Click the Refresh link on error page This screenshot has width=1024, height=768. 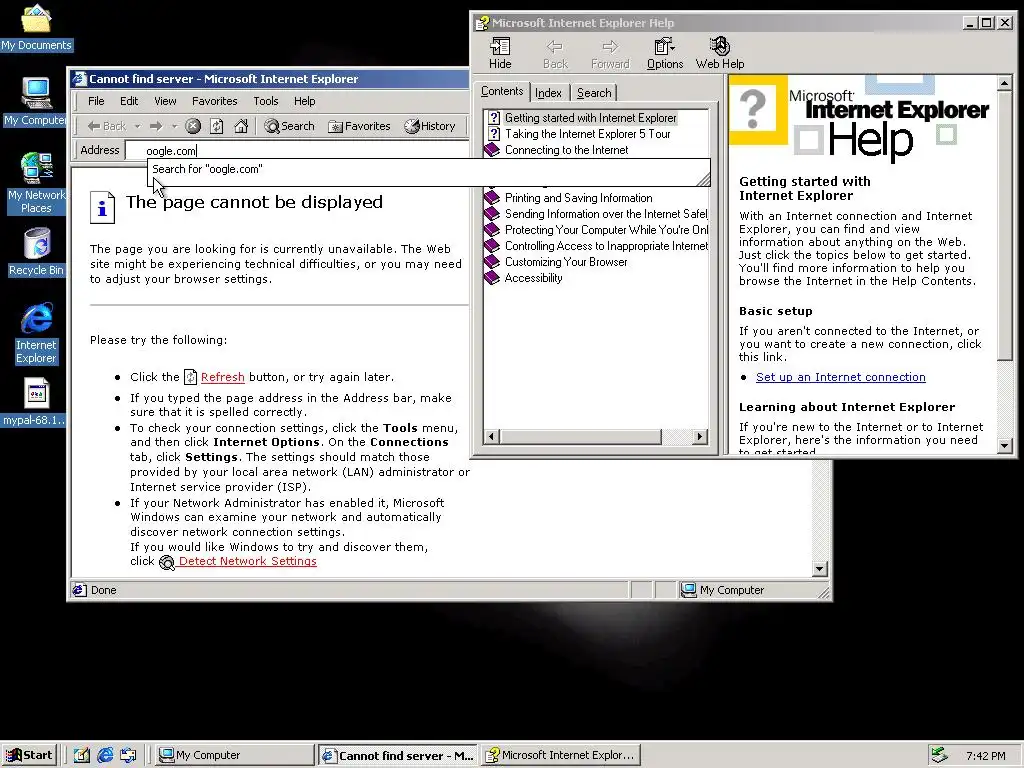(223, 377)
